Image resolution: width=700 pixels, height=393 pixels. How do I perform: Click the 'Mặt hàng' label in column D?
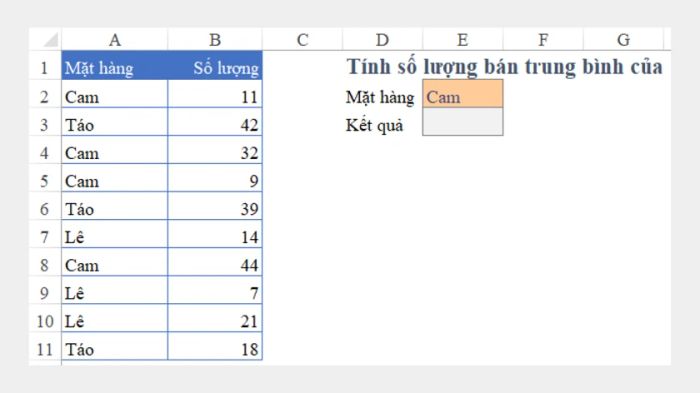pyautogui.click(x=380, y=97)
